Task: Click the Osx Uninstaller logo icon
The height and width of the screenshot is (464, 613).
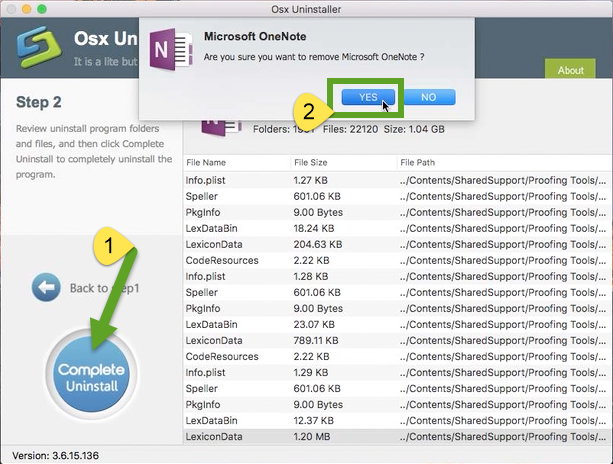Action: tap(38, 47)
